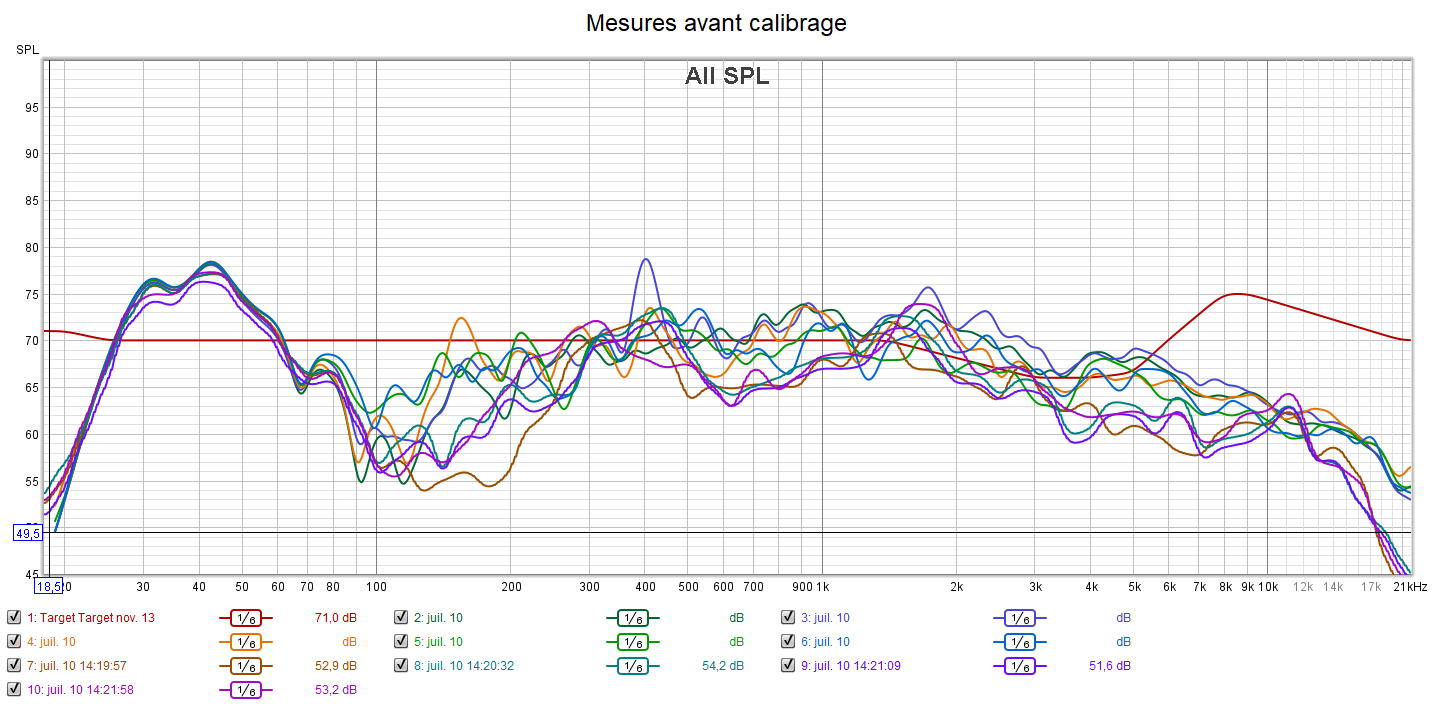Select the '7: juil. 10 14:19:57' legend label
Screen dimensions: 1433x704
tap(76, 666)
